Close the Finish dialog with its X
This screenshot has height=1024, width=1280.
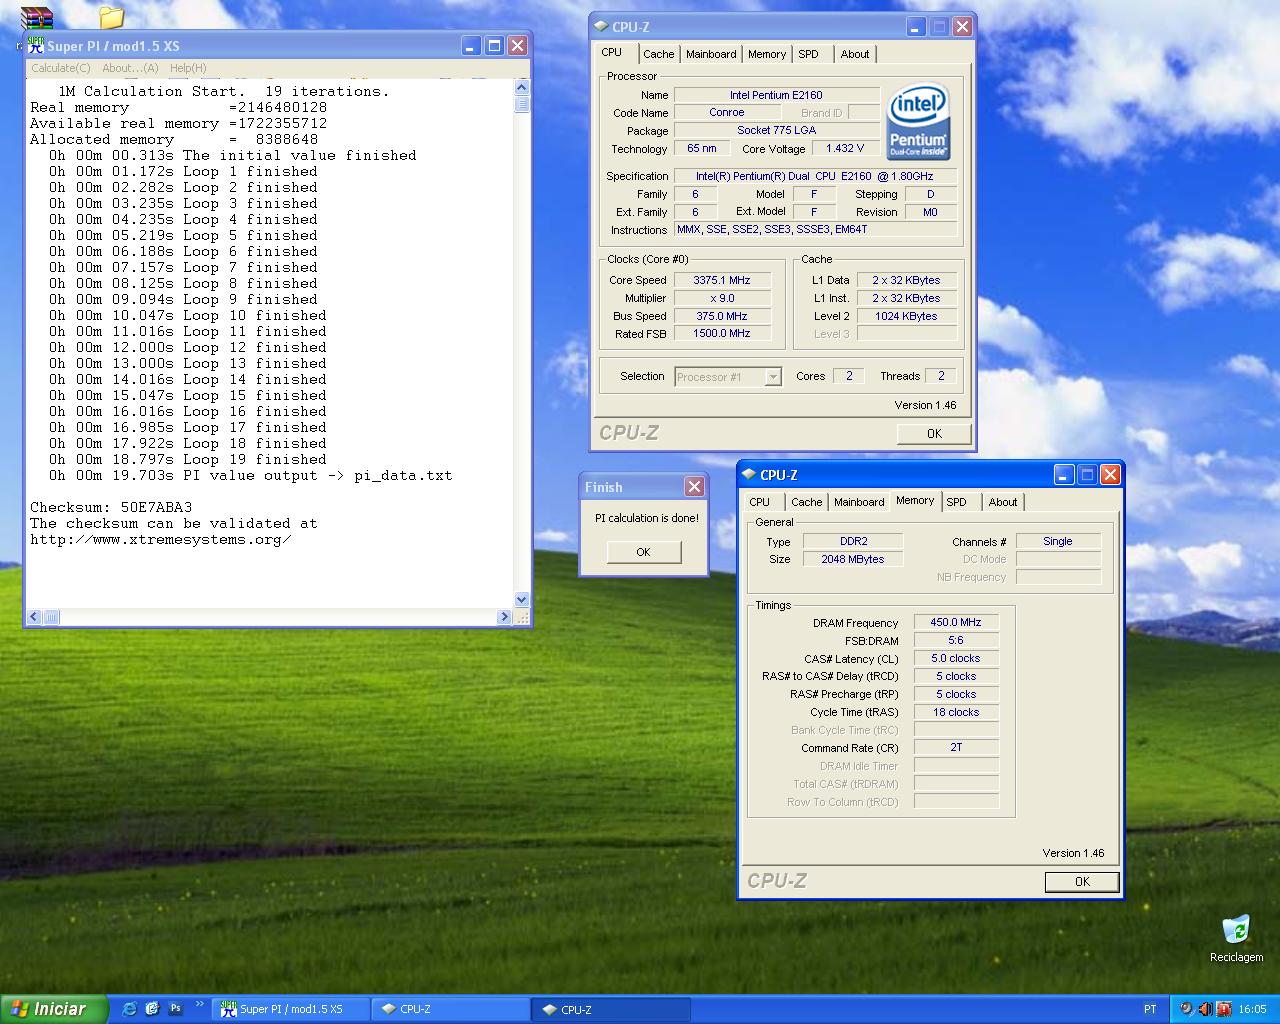(694, 486)
